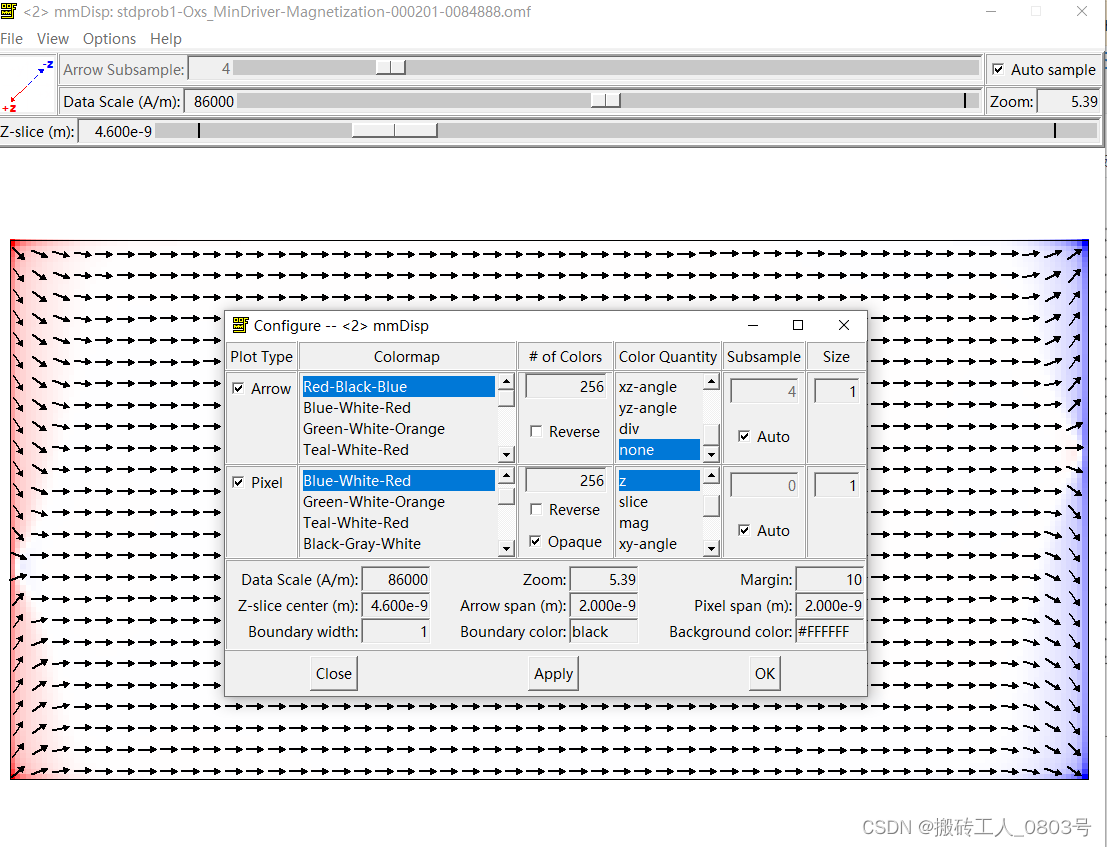
Task: Open the Help menu
Action: [166, 39]
